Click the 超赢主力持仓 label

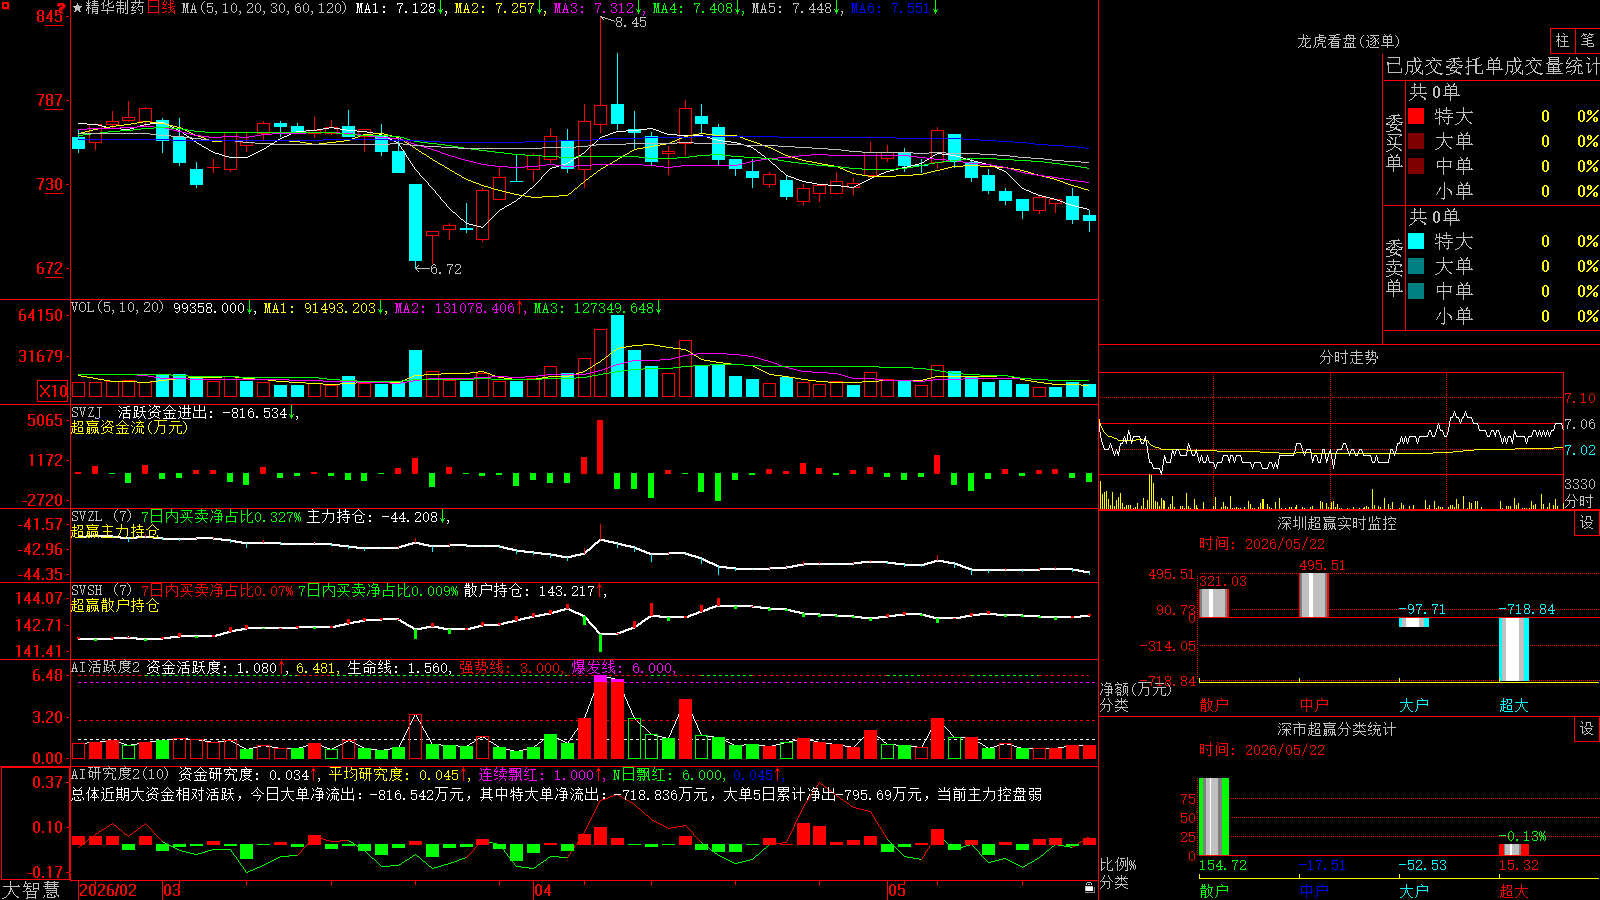point(115,531)
